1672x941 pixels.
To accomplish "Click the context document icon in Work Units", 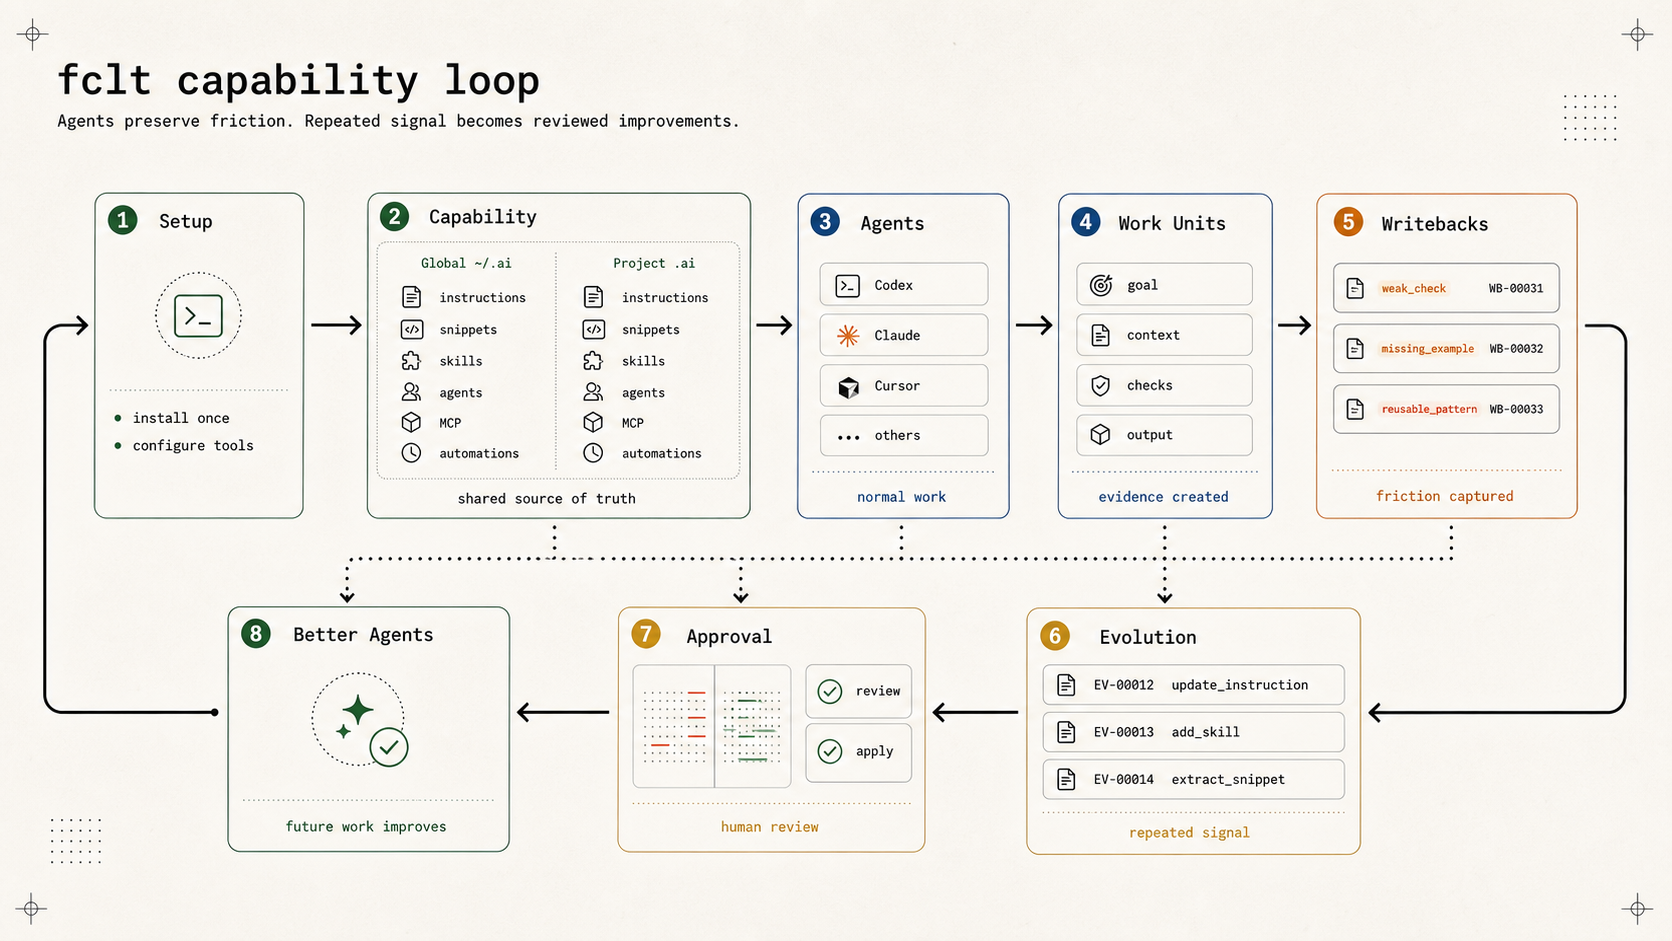I will click(x=1101, y=335).
